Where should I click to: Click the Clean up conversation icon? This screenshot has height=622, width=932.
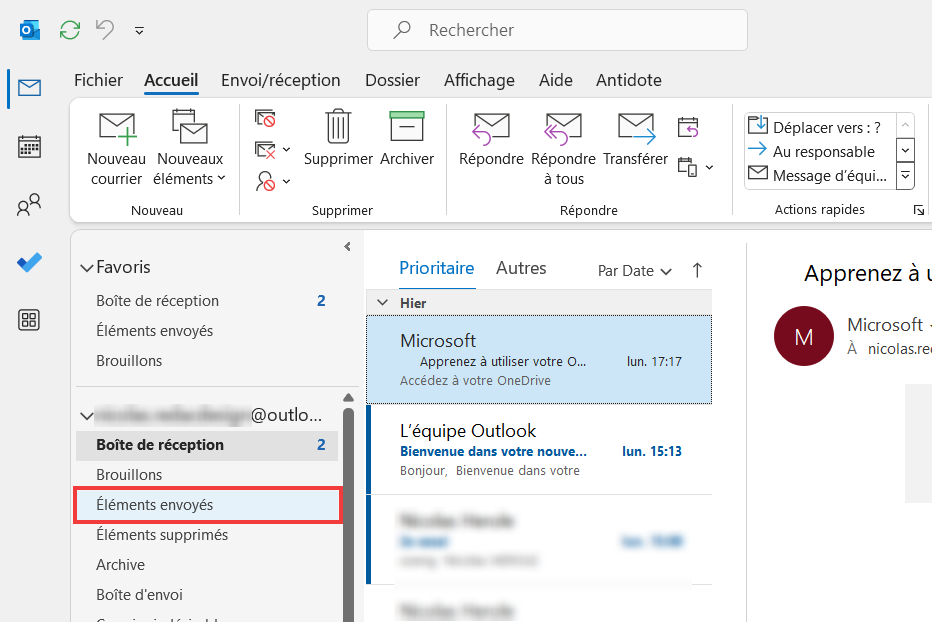click(x=265, y=149)
